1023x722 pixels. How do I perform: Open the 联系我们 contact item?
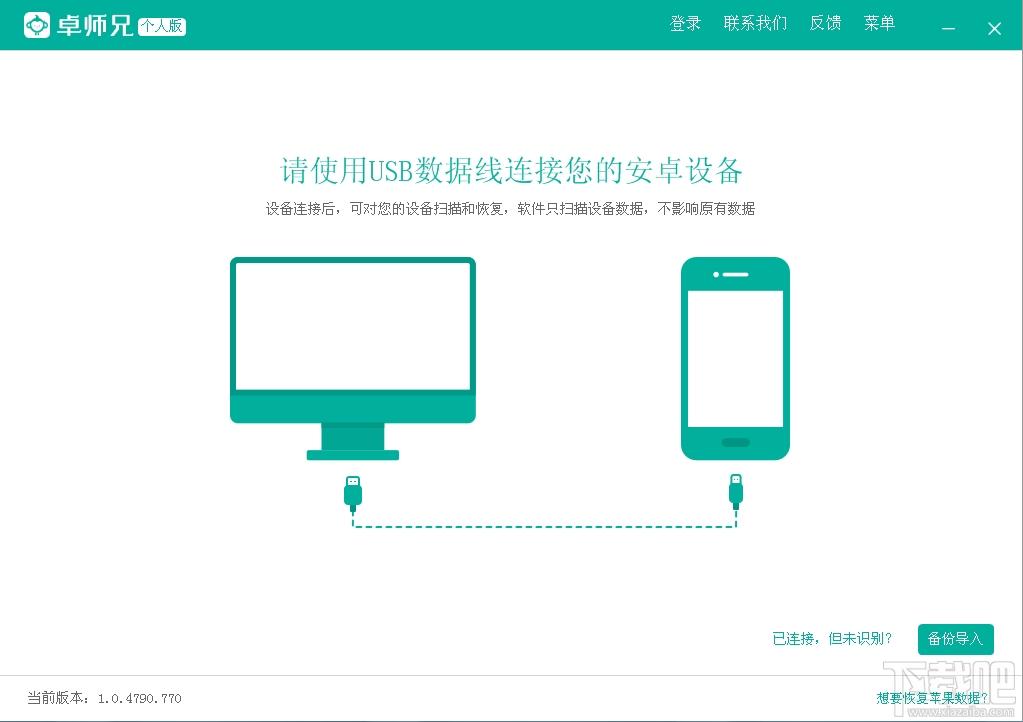click(756, 23)
